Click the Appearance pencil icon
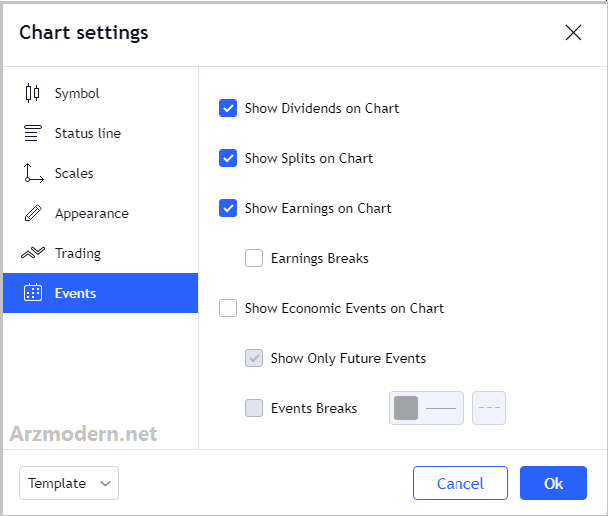 tap(33, 213)
